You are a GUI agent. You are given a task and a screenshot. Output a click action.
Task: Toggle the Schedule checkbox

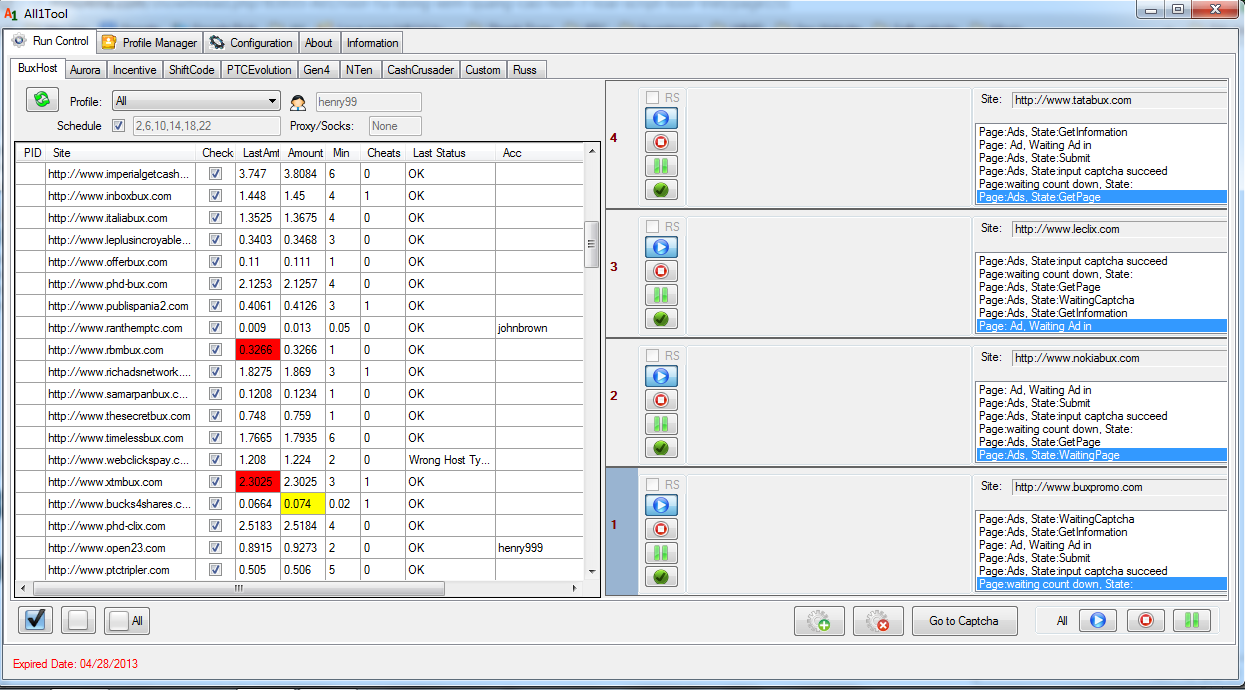[x=119, y=126]
